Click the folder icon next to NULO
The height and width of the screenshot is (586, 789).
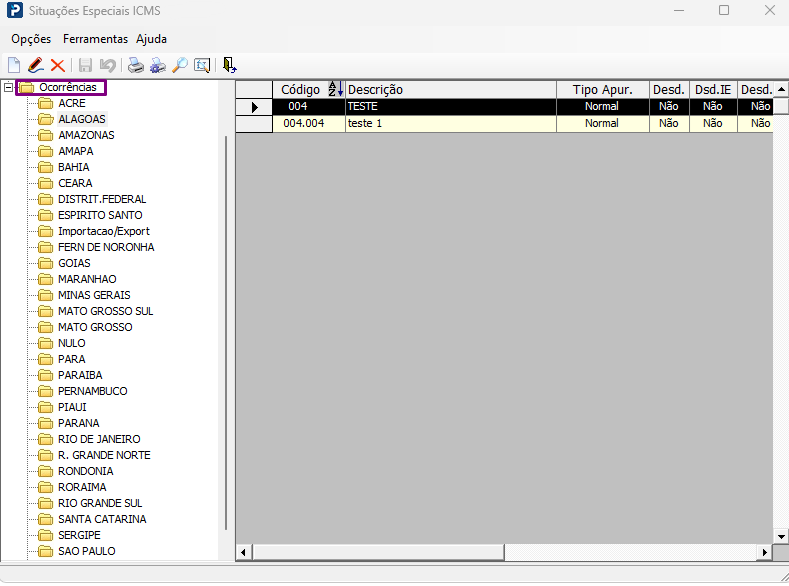(x=46, y=344)
